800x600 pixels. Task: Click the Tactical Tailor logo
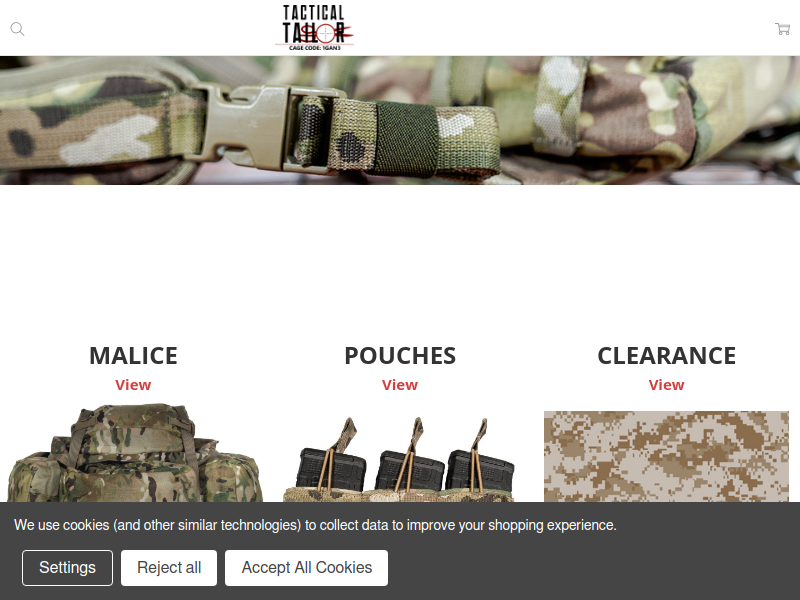pyautogui.click(x=314, y=28)
